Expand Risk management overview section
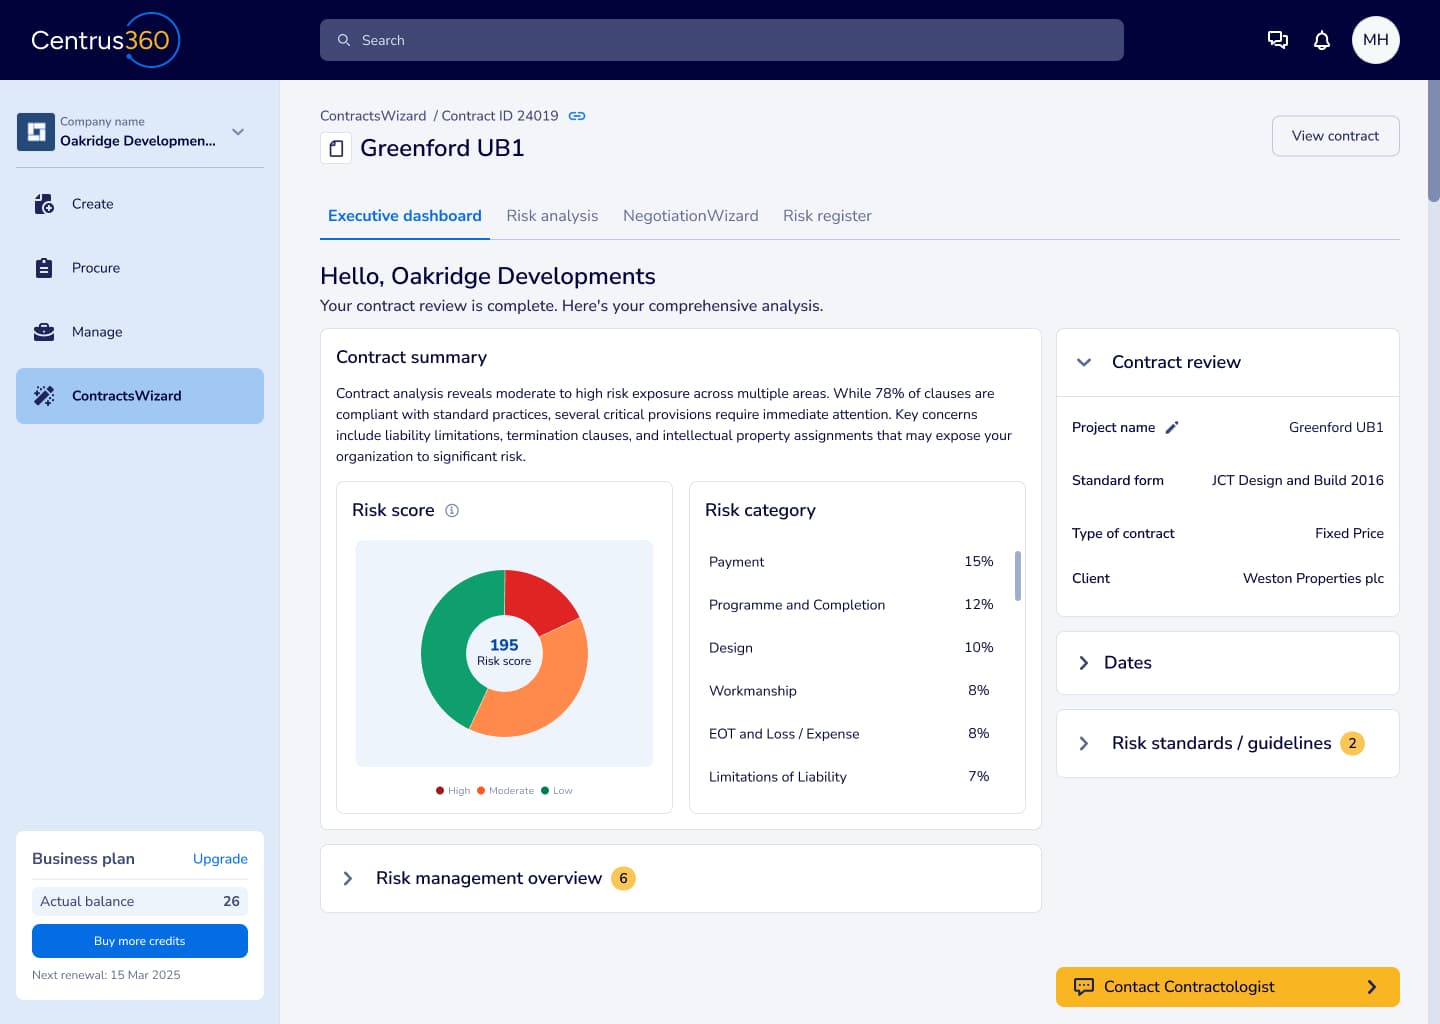 click(x=348, y=878)
